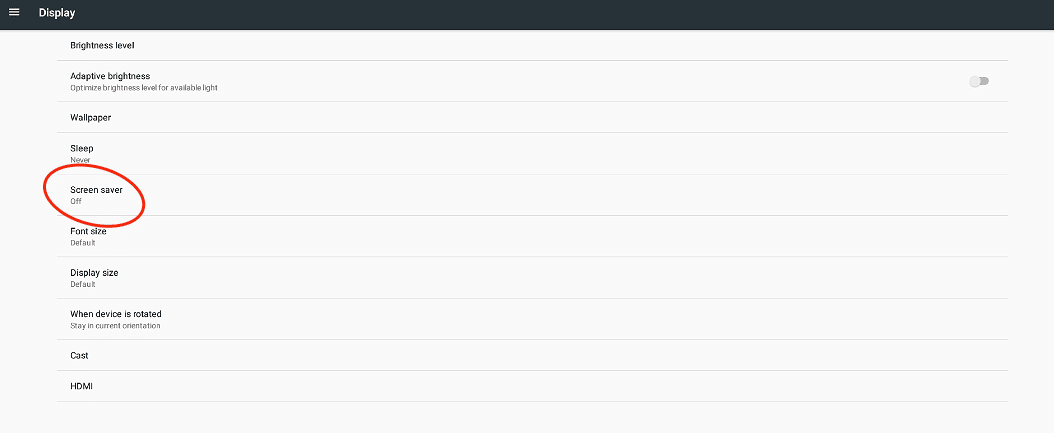Open the HDMI settings
This screenshot has width=1054, height=433.
(532, 387)
